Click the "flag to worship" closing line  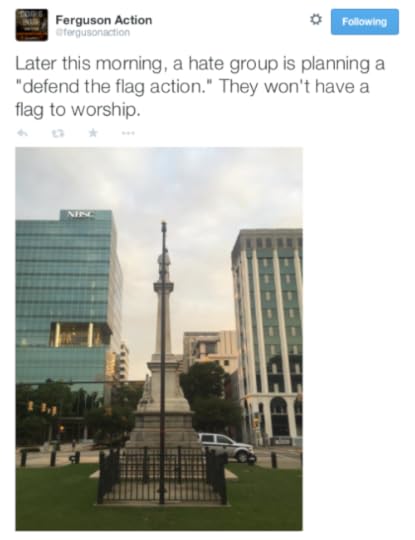coord(78,110)
